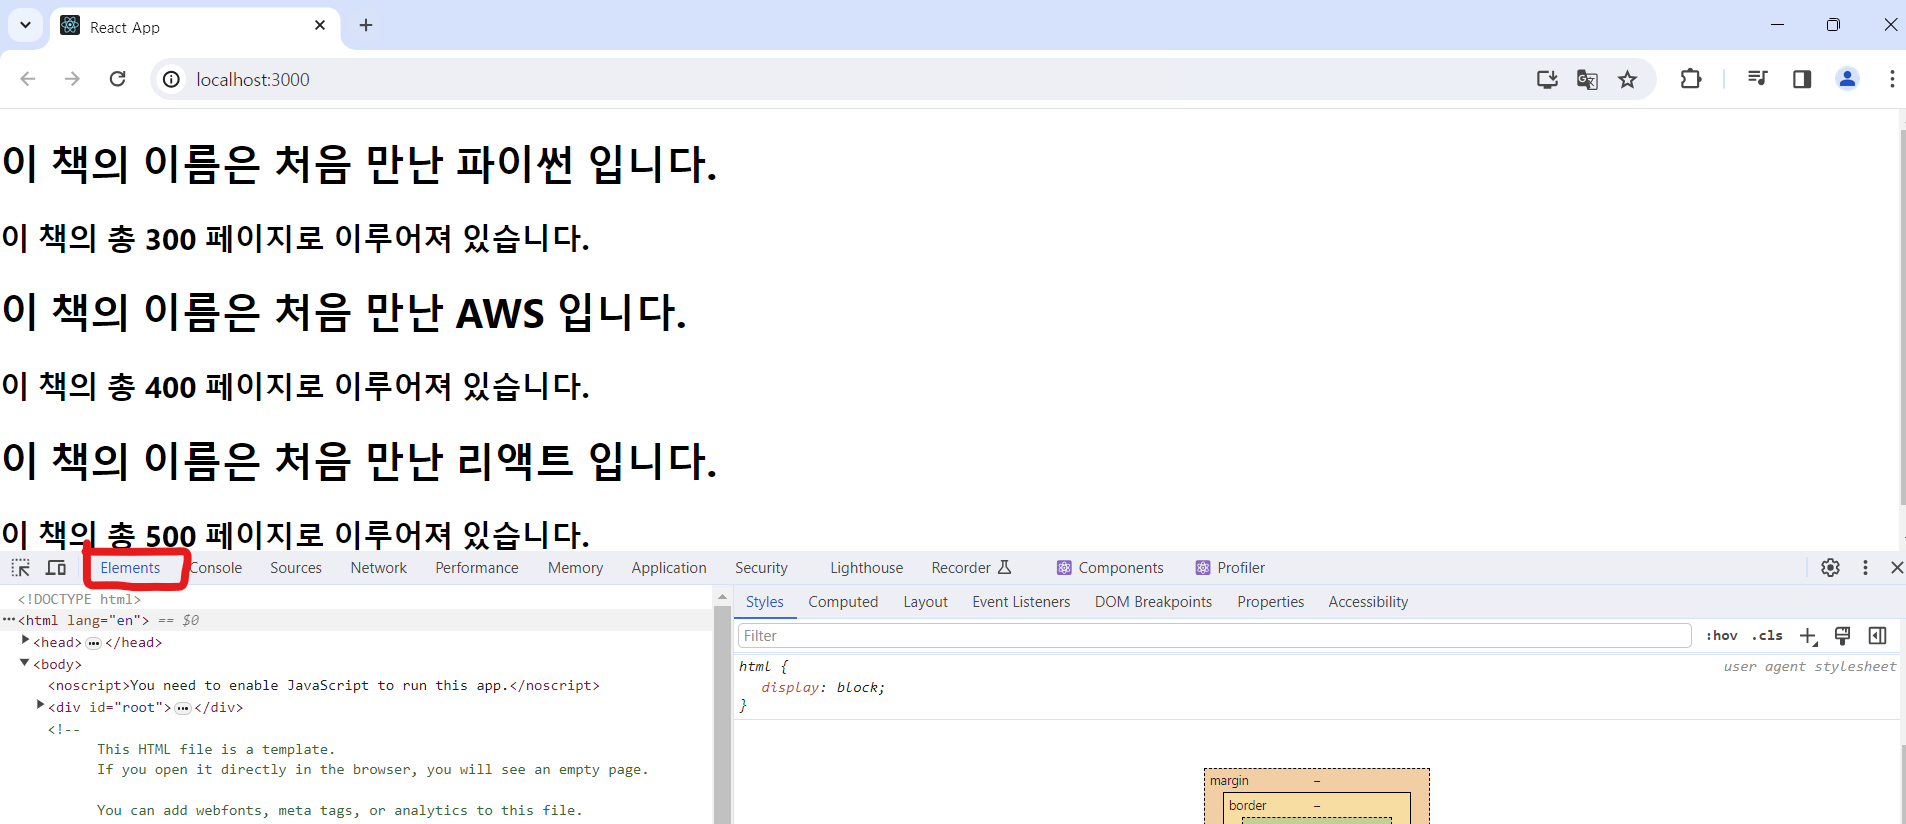Click the ellipsis inside head element
This screenshot has width=1906, height=824.
(x=94, y=643)
